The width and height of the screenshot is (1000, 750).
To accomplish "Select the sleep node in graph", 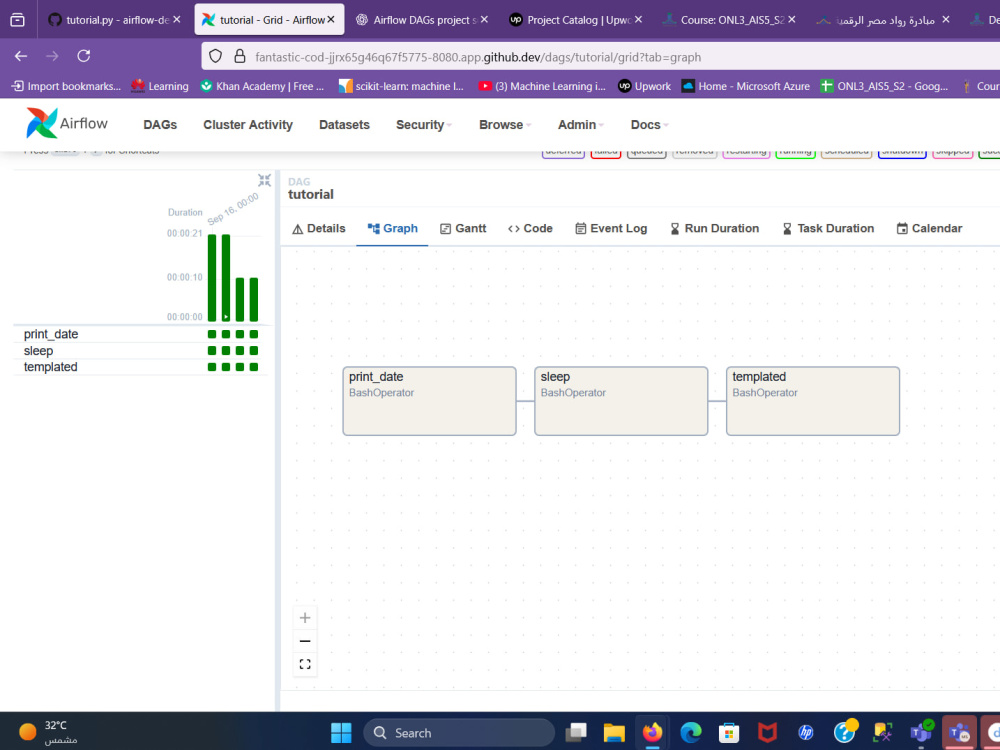I will (621, 401).
